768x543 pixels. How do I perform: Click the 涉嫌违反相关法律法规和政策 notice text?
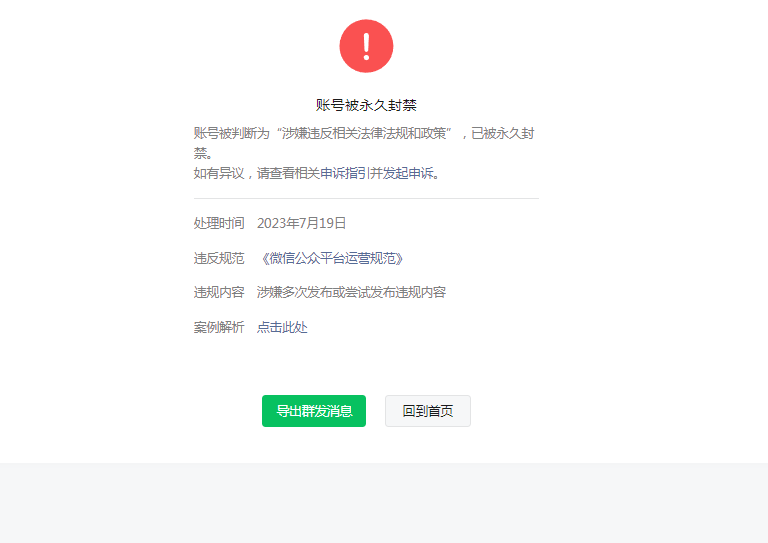364,133
